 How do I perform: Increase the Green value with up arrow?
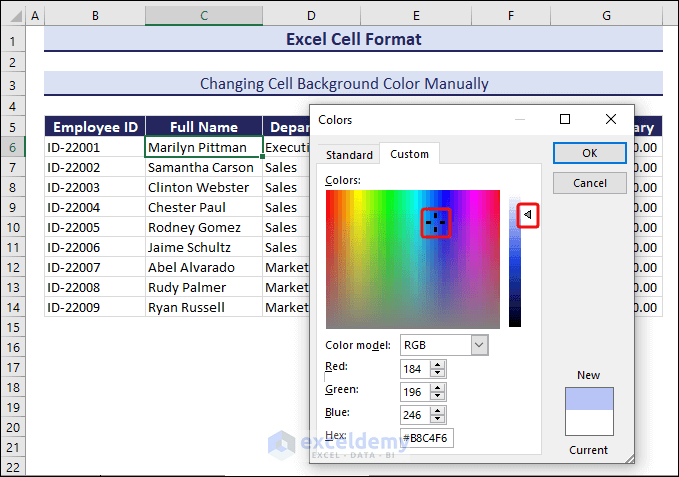point(438,387)
